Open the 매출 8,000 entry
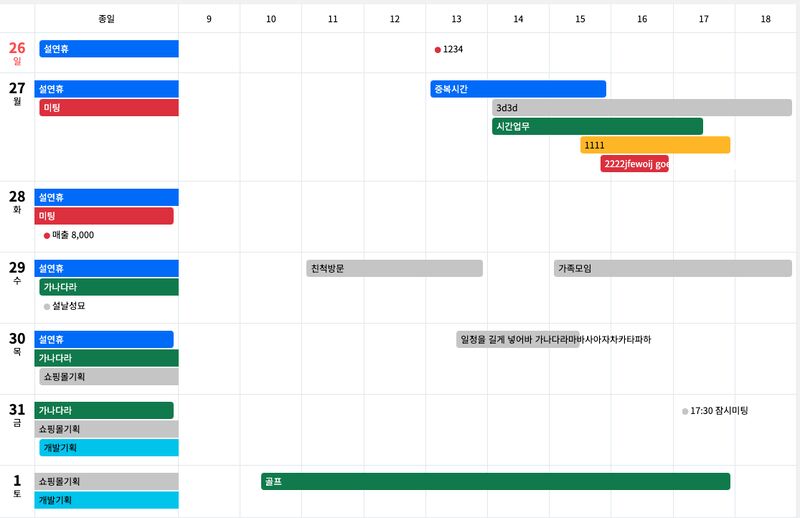800x518 pixels. point(69,235)
